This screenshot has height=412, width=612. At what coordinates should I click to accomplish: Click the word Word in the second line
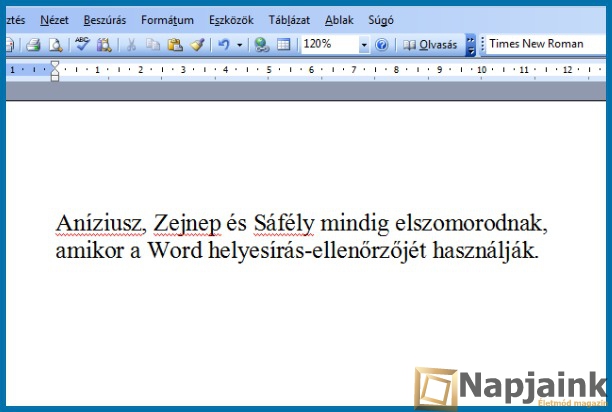[175, 250]
